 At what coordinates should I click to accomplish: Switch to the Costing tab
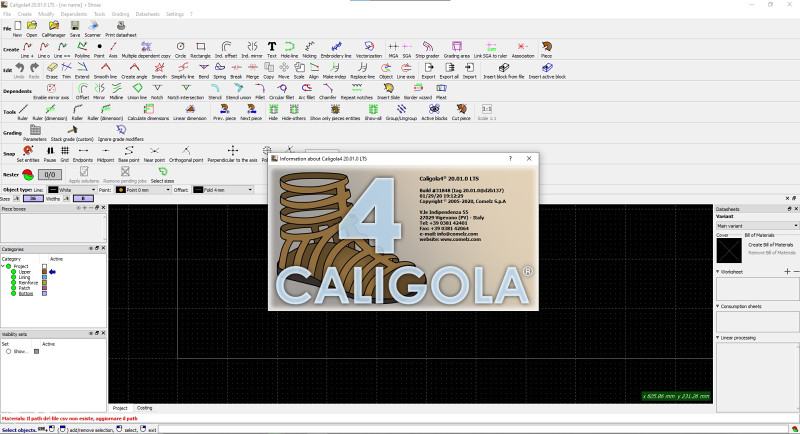click(x=144, y=408)
